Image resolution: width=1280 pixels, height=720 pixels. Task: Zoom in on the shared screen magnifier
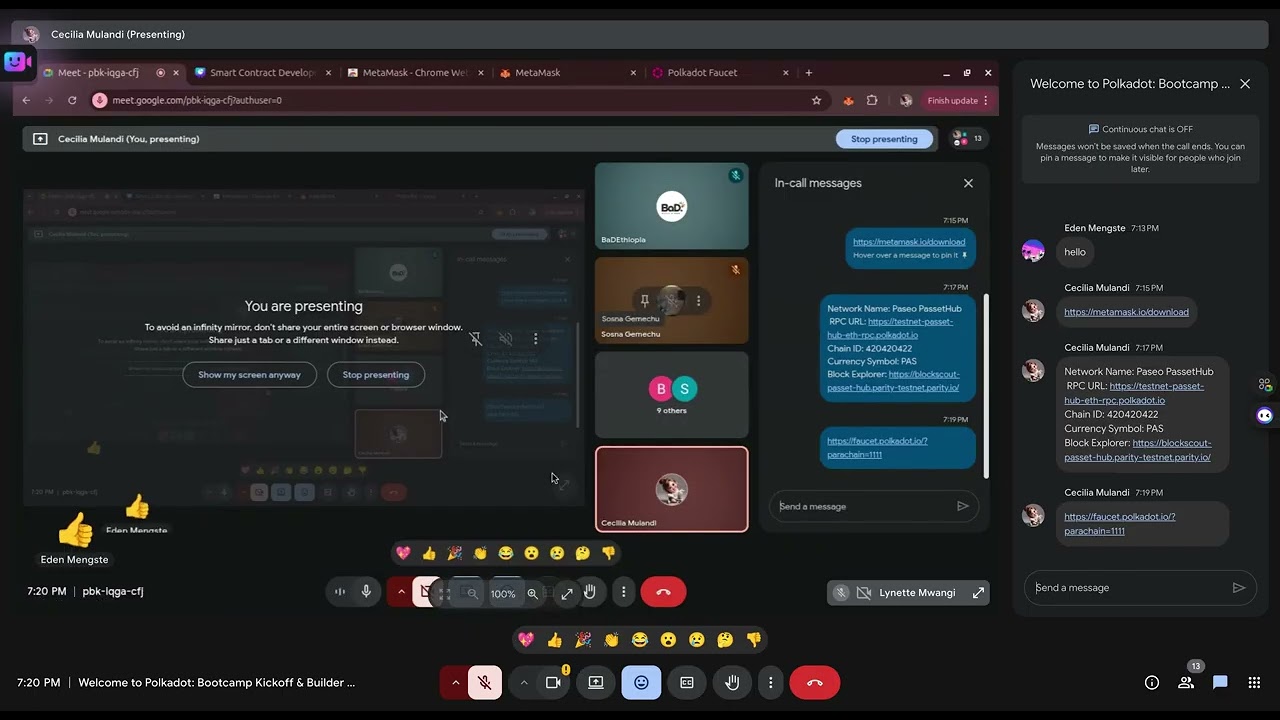coord(533,593)
